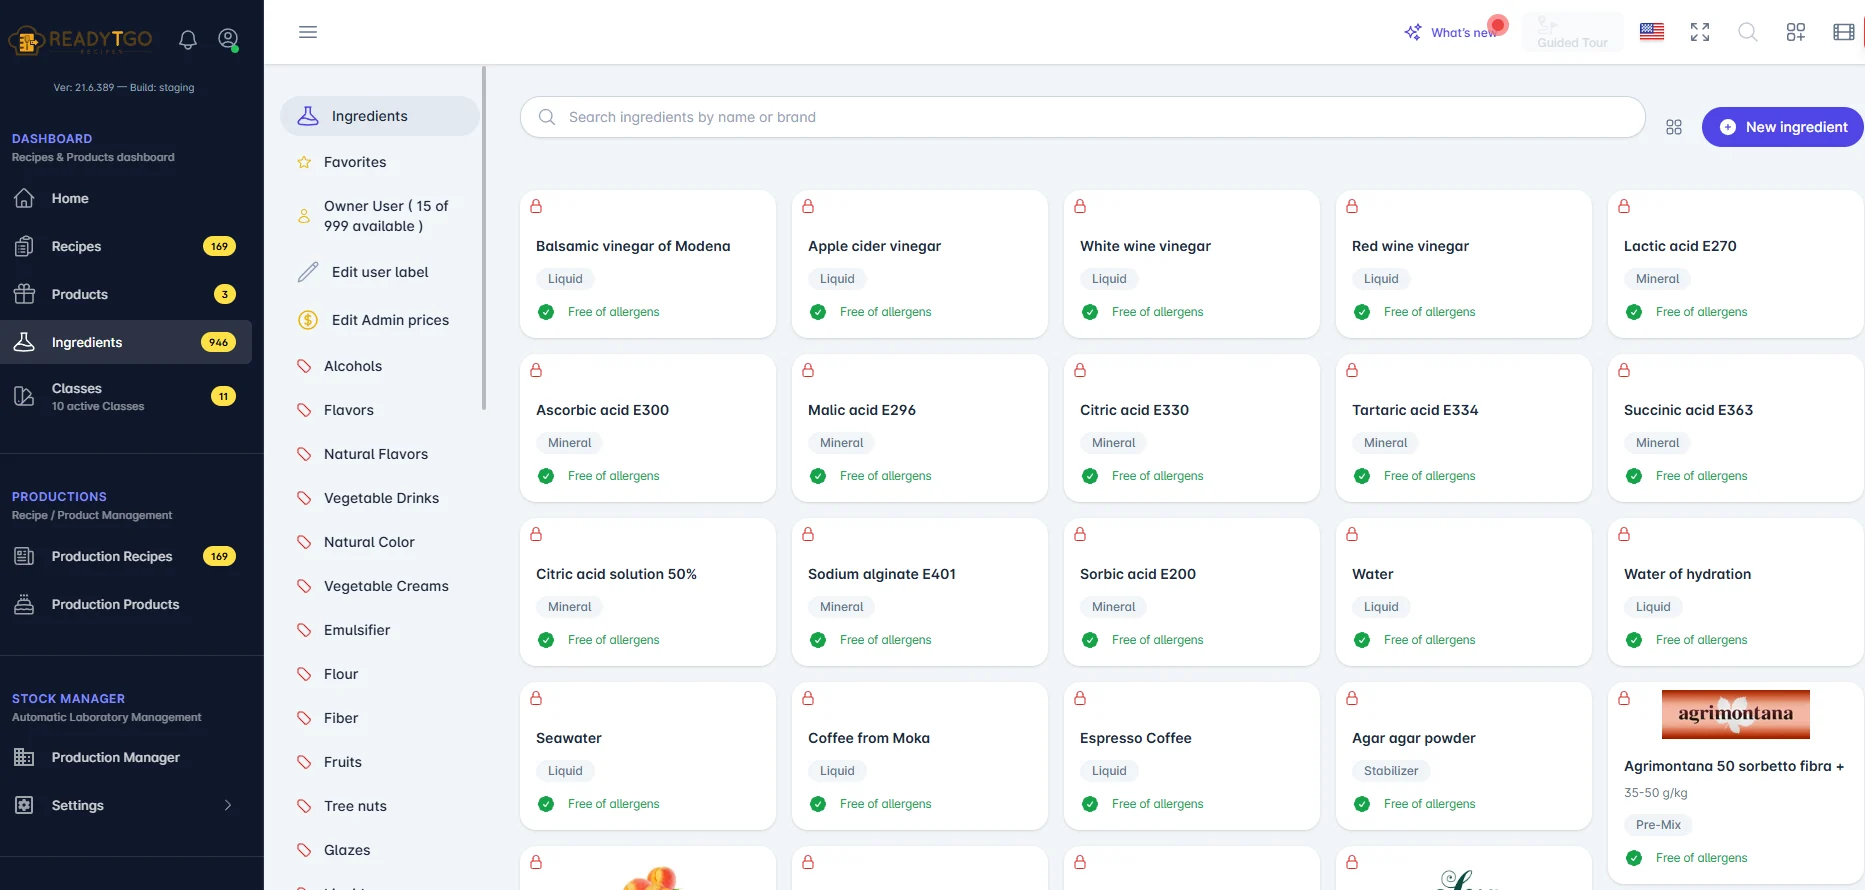Click the ReadyToGo logo
Image resolution: width=1865 pixels, height=890 pixels.
(80, 40)
